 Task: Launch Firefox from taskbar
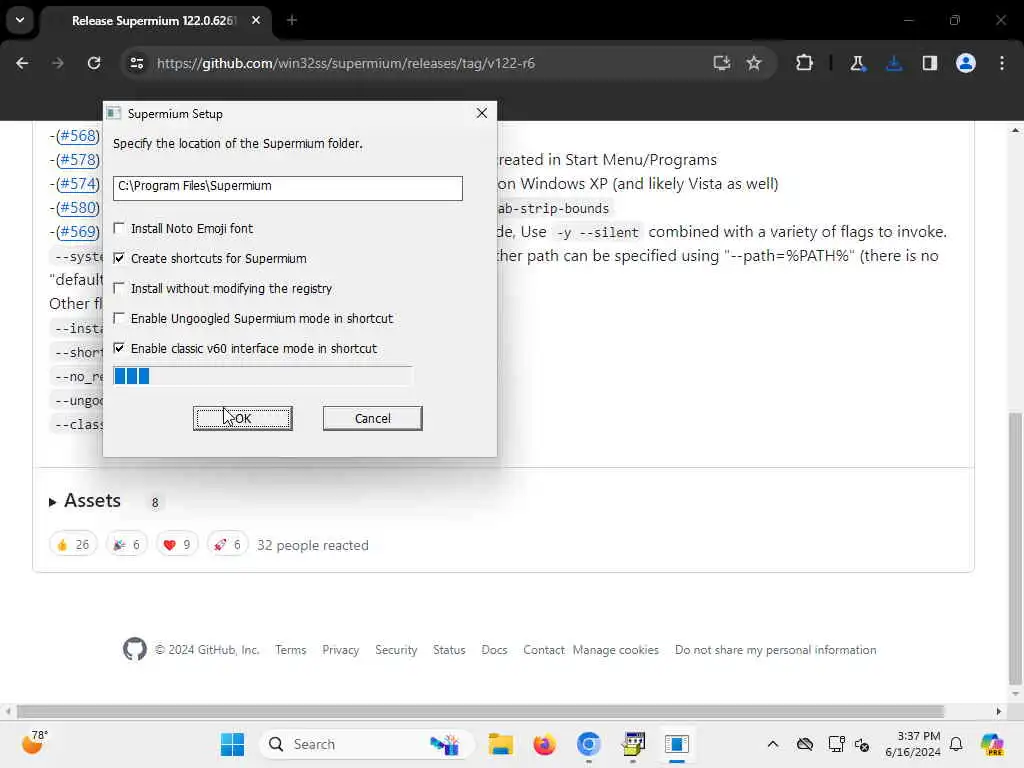544,744
